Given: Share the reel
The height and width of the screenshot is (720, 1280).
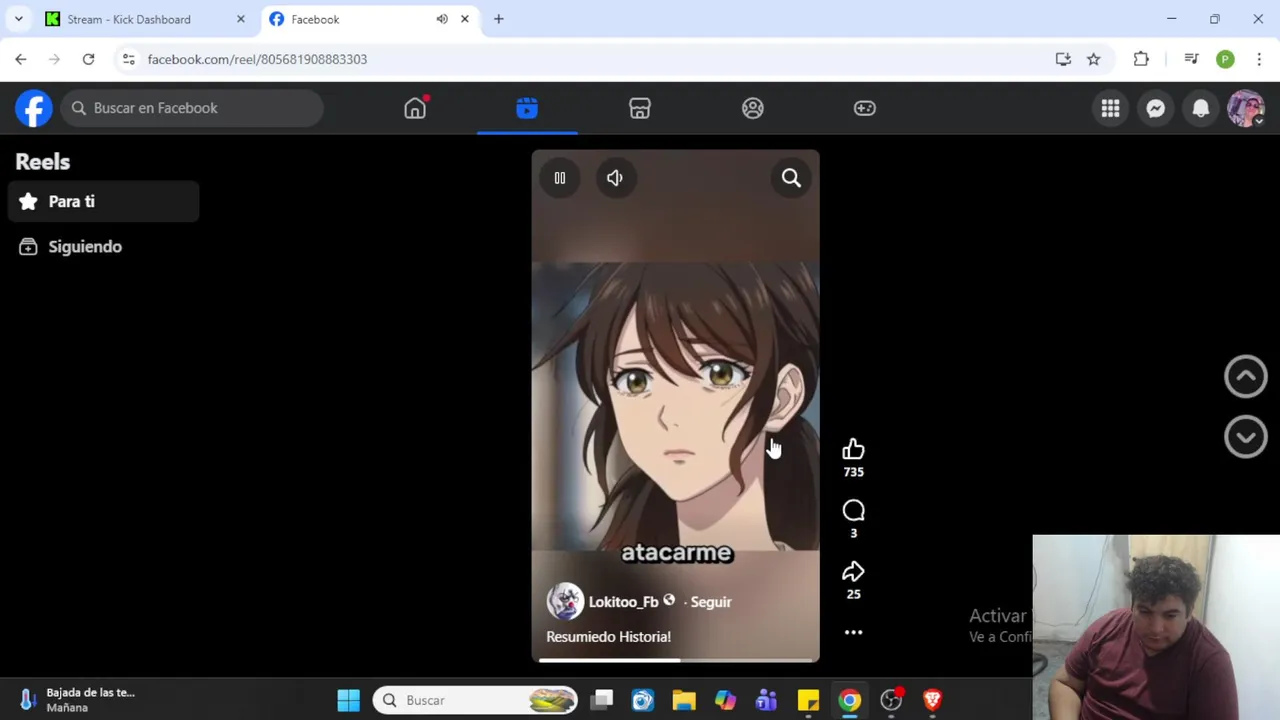Looking at the screenshot, I should [x=853, y=572].
